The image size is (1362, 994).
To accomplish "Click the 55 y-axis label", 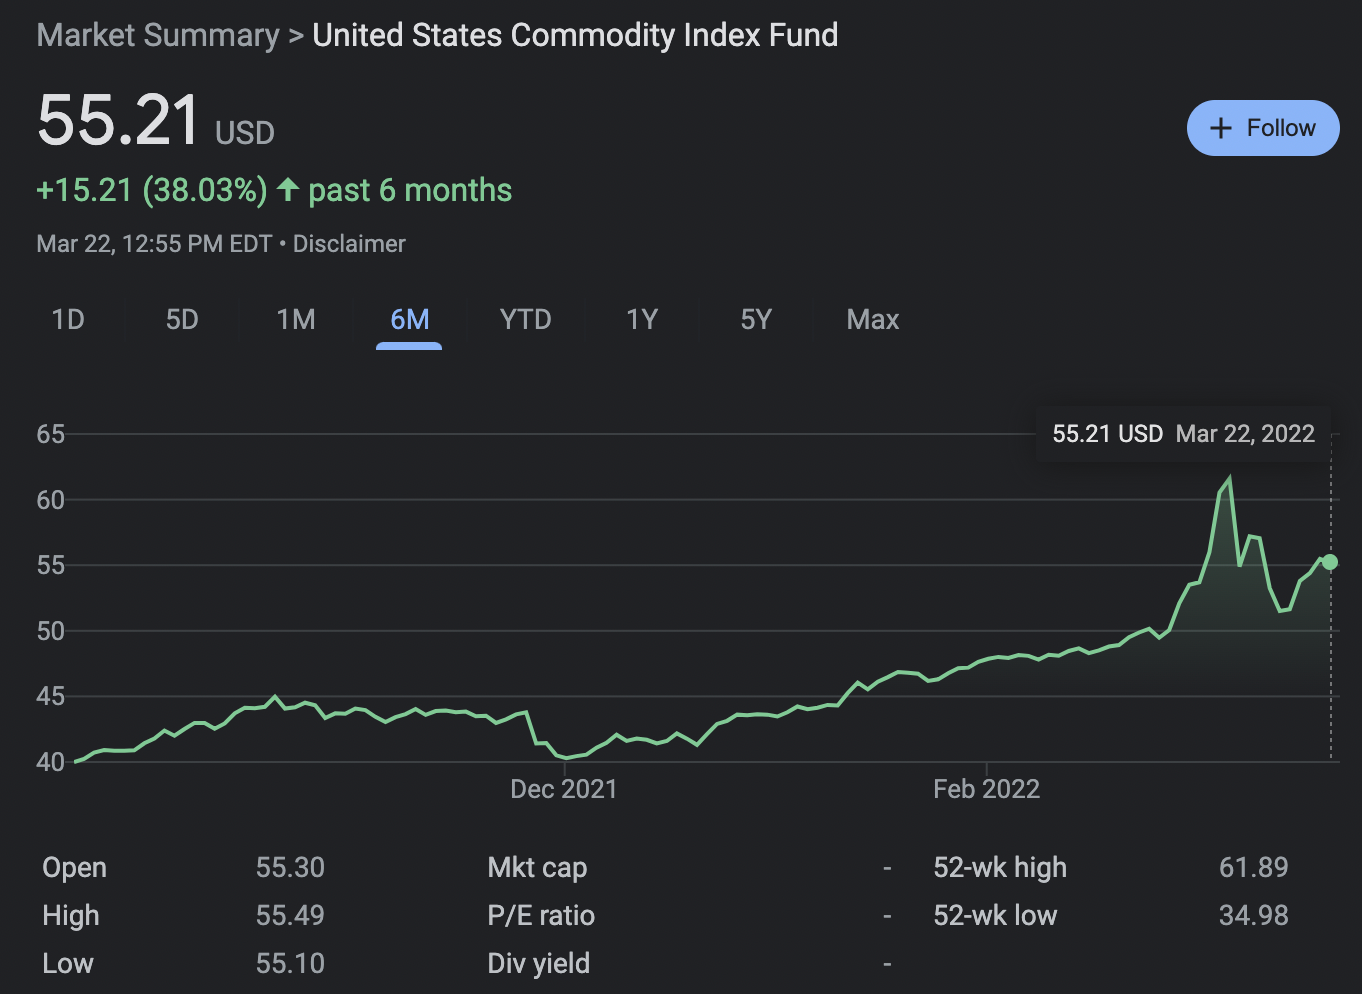I will [51, 565].
